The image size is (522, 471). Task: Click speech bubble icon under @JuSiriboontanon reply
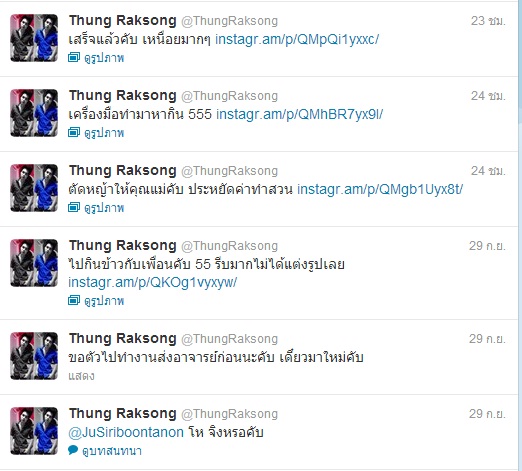(x=73, y=450)
